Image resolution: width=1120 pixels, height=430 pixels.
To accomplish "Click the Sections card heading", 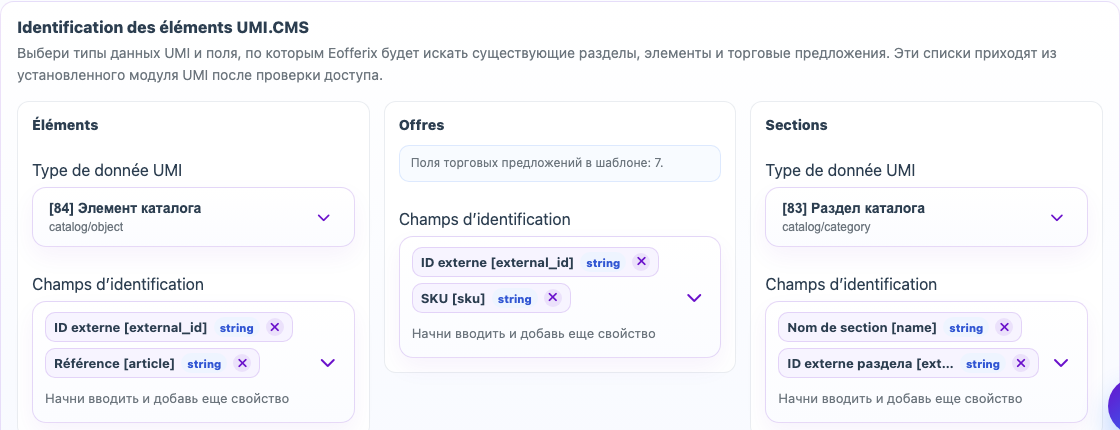I will point(796,125).
